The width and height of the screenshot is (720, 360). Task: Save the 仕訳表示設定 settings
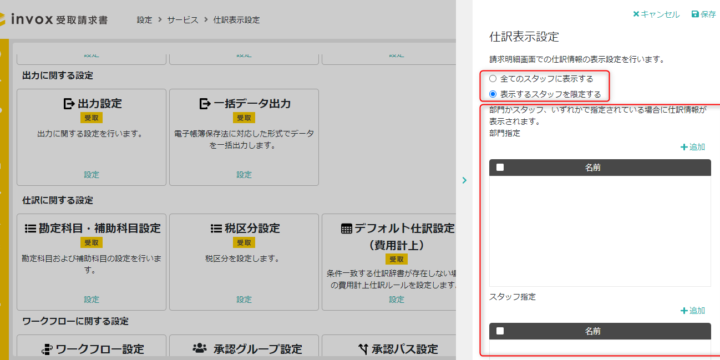(703, 14)
